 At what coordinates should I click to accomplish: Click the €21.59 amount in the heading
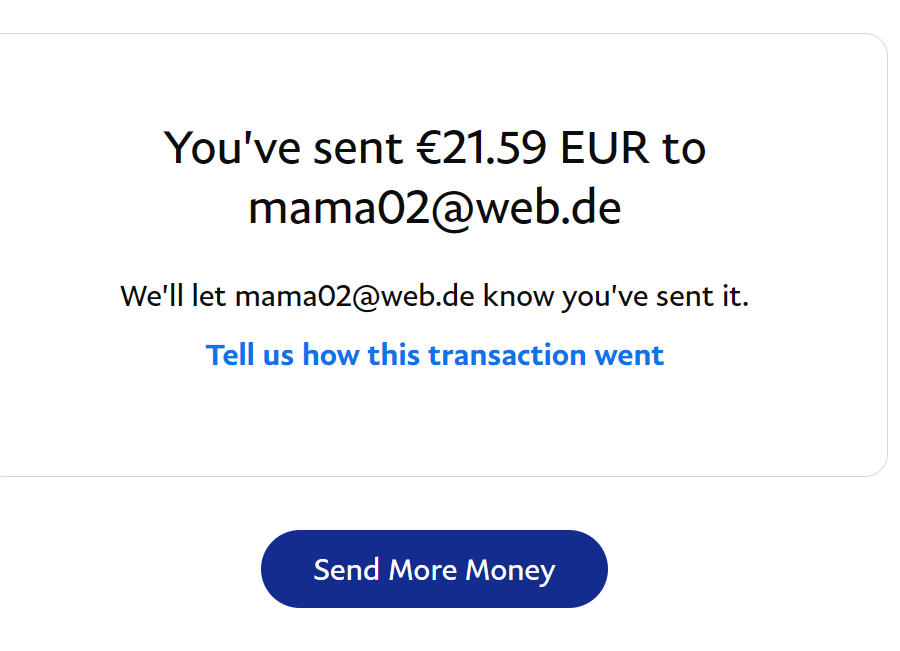point(481,148)
